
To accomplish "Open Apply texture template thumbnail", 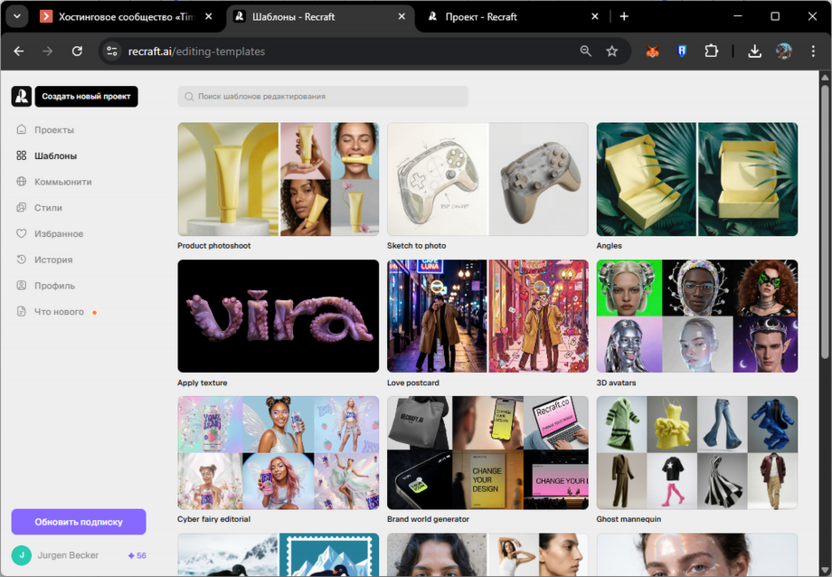I will [278, 316].
